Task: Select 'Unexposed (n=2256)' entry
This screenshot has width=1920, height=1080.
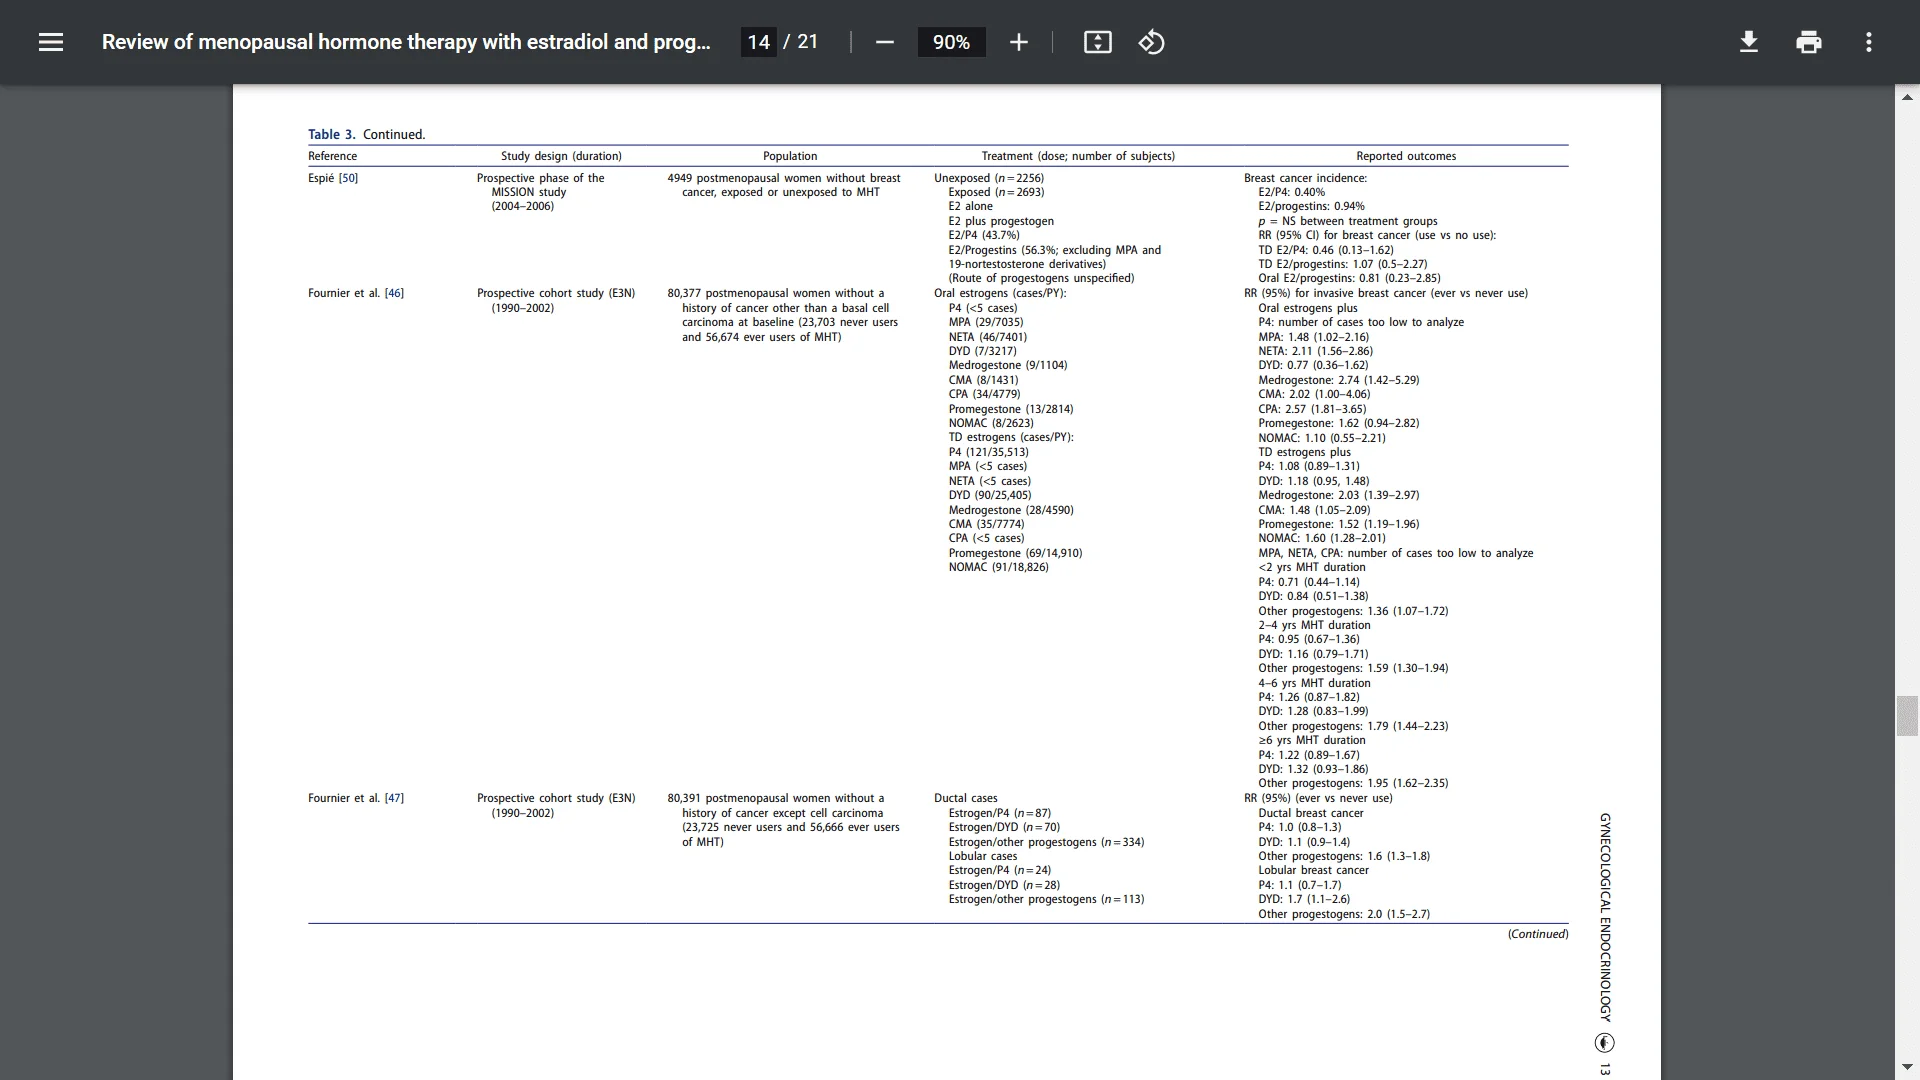Action: tap(989, 178)
